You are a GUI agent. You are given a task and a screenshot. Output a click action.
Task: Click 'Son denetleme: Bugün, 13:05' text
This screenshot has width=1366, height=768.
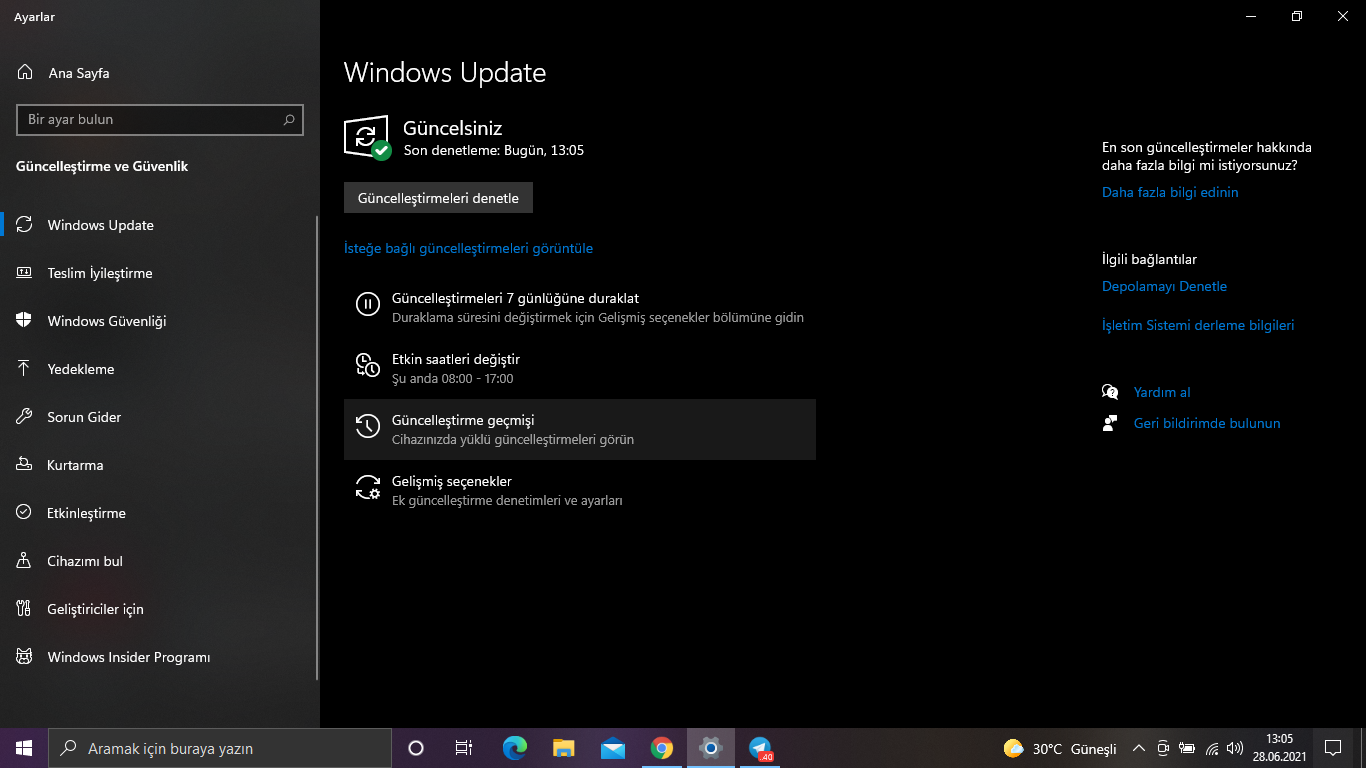(x=494, y=151)
